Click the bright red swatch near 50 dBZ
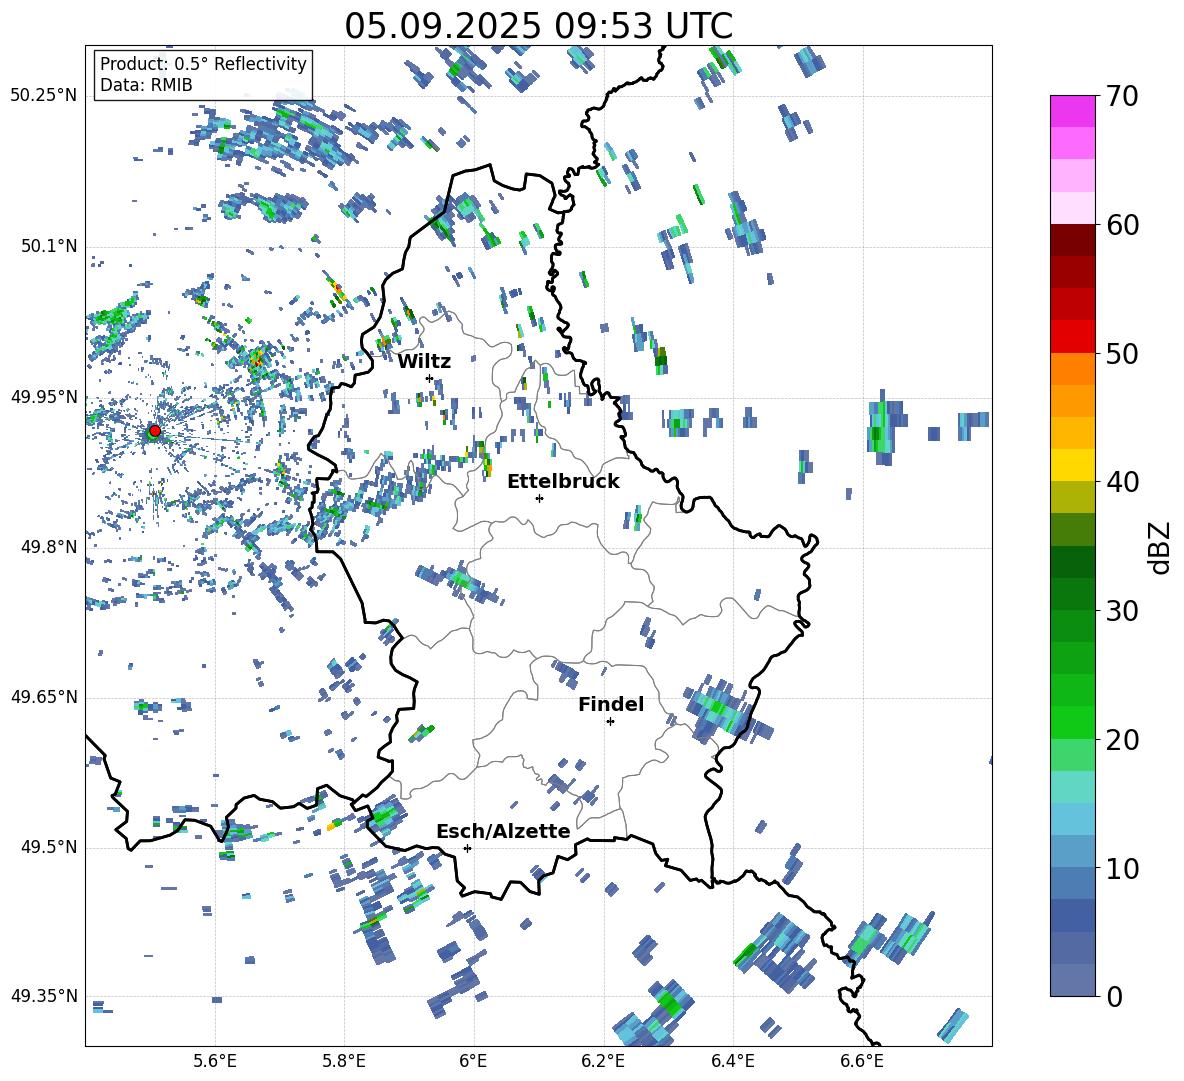1184x1081 pixels. click(x=1072, y=337)
